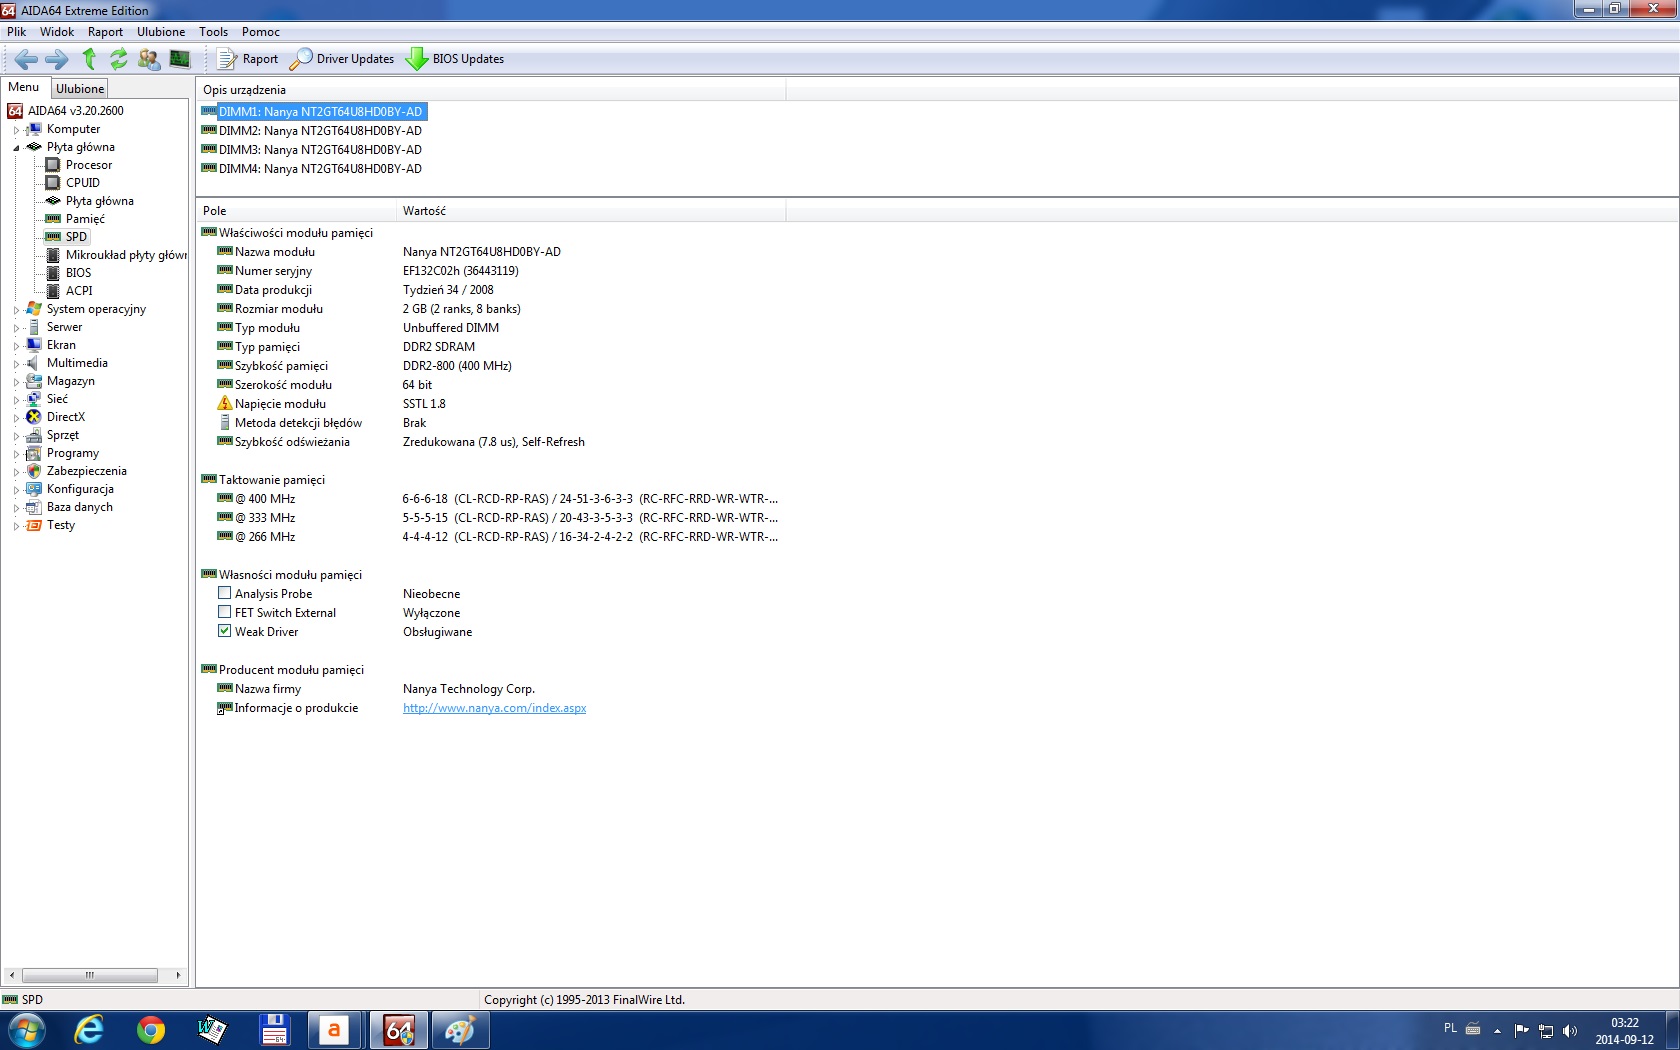Screen dimensions: 1680x1050
Task: Select Konfiguracja in the tree
Action: pyautogui.click(x=80, y=489)
